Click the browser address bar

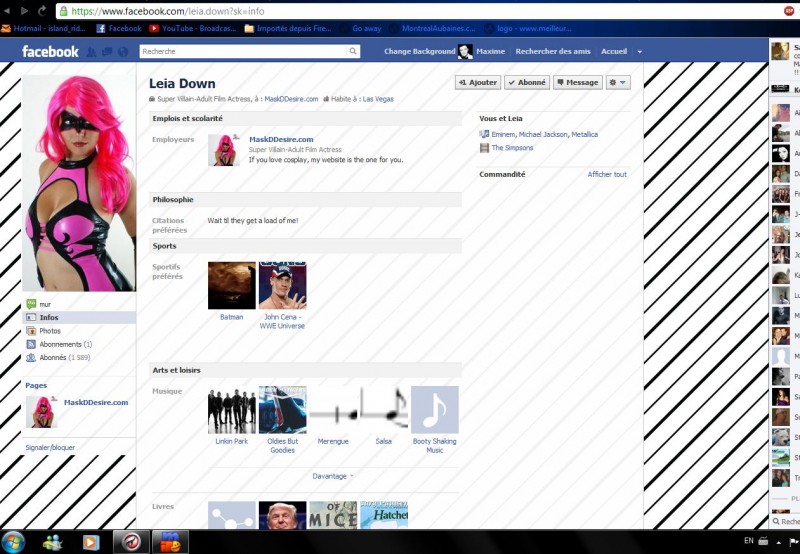418,11
